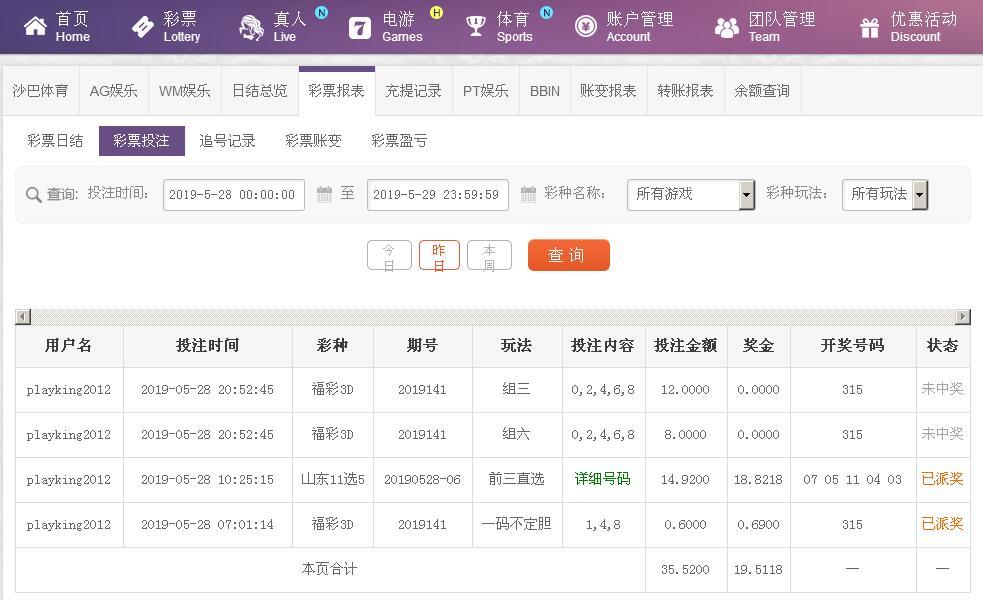The width and height of the screenshot is (983, 600).
Task: Click the 投注时间 column header
Action: coord(208,345)
